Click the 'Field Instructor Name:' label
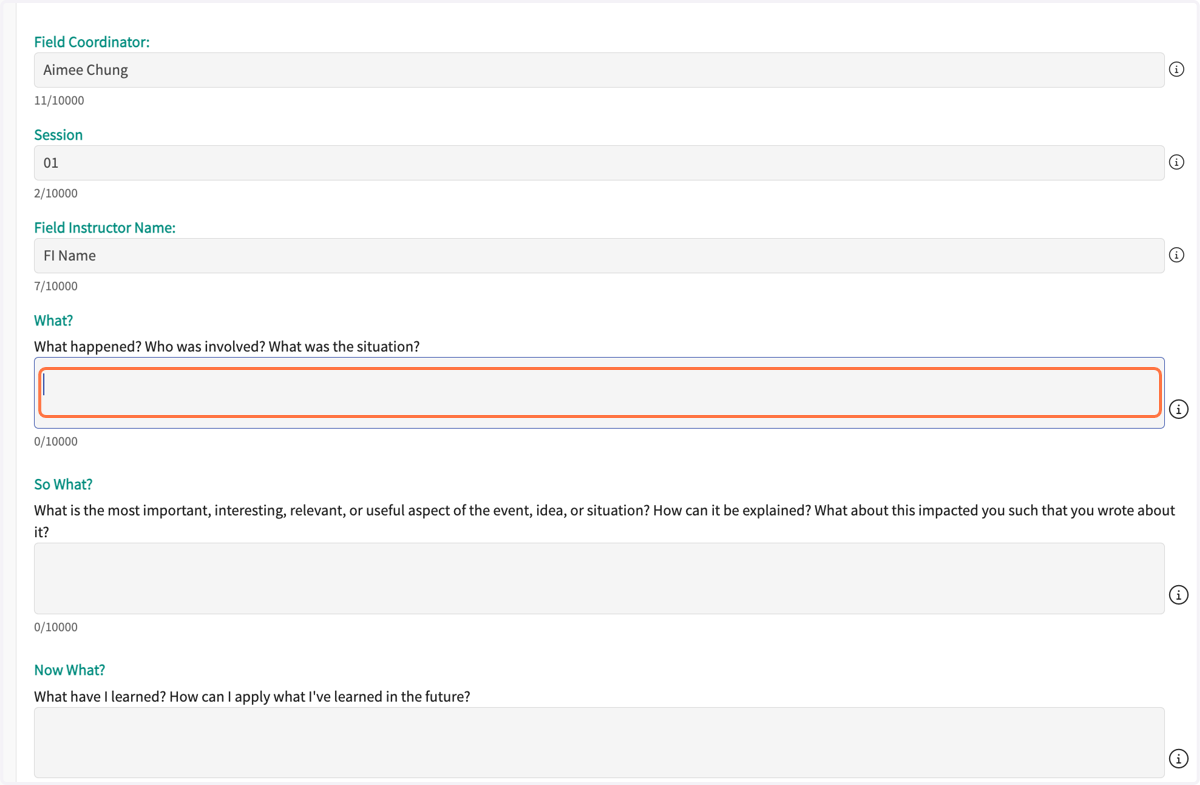1200x785 pixels. 105,228
